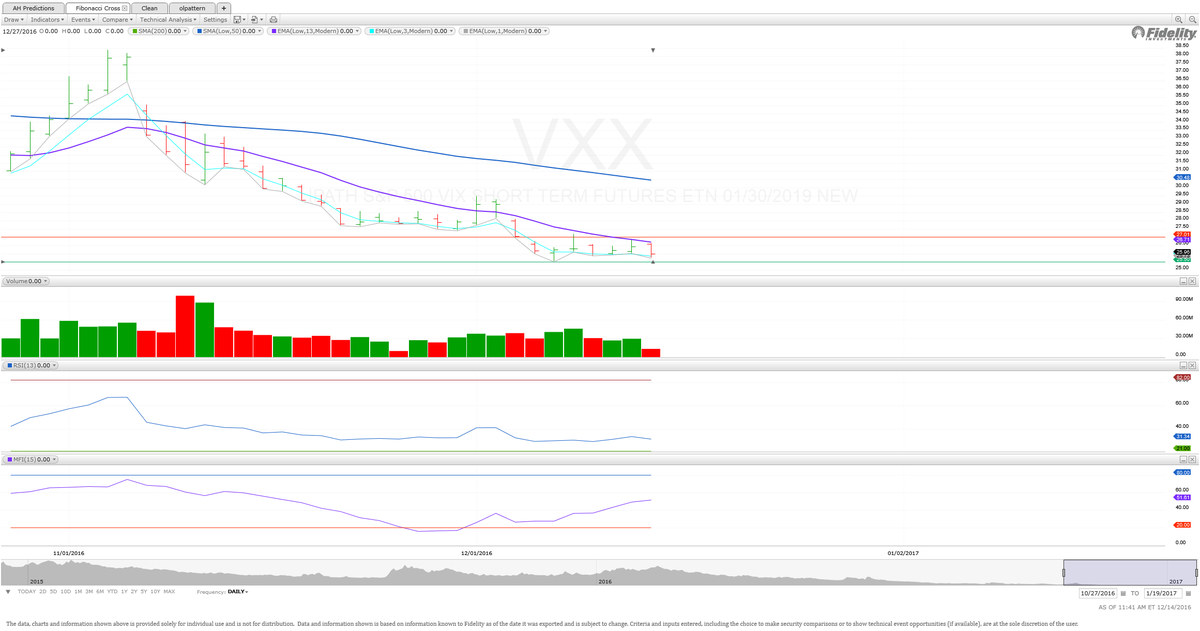Open the MFI(15) panel options pill
The image size is (1200, 631).
(30, 459)
